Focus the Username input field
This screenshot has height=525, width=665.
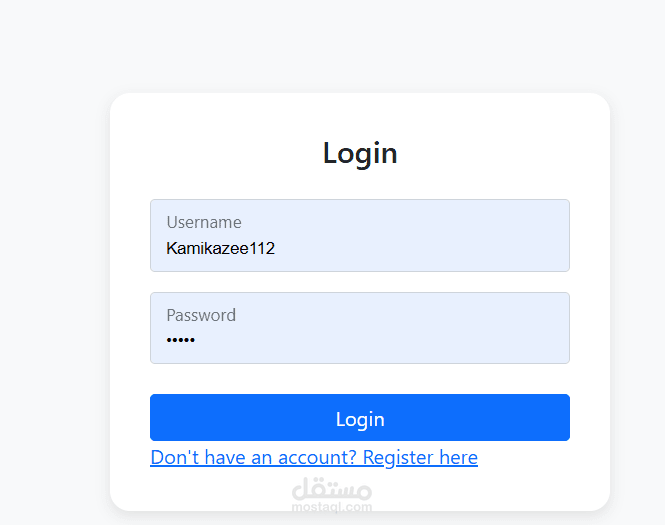(x=360, y=235)
